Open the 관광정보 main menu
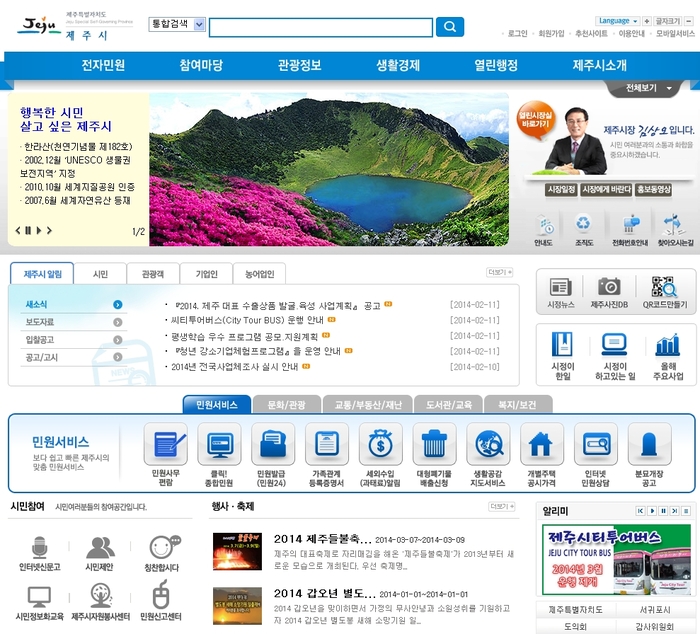The width and height of the screenshot is (700, 634). click(x=299, y=66)
